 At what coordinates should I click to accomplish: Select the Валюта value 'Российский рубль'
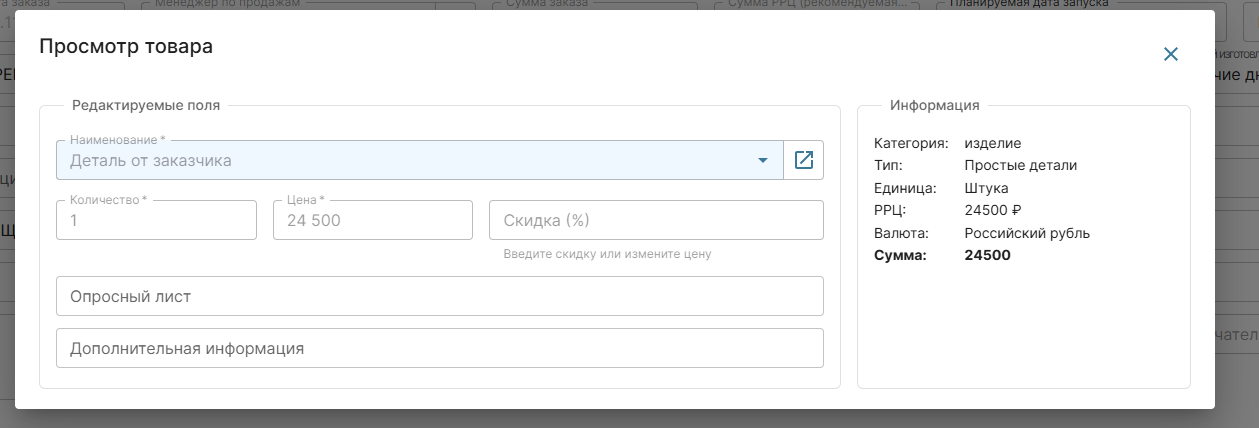pyautogui.click(x=1026, y=233)
